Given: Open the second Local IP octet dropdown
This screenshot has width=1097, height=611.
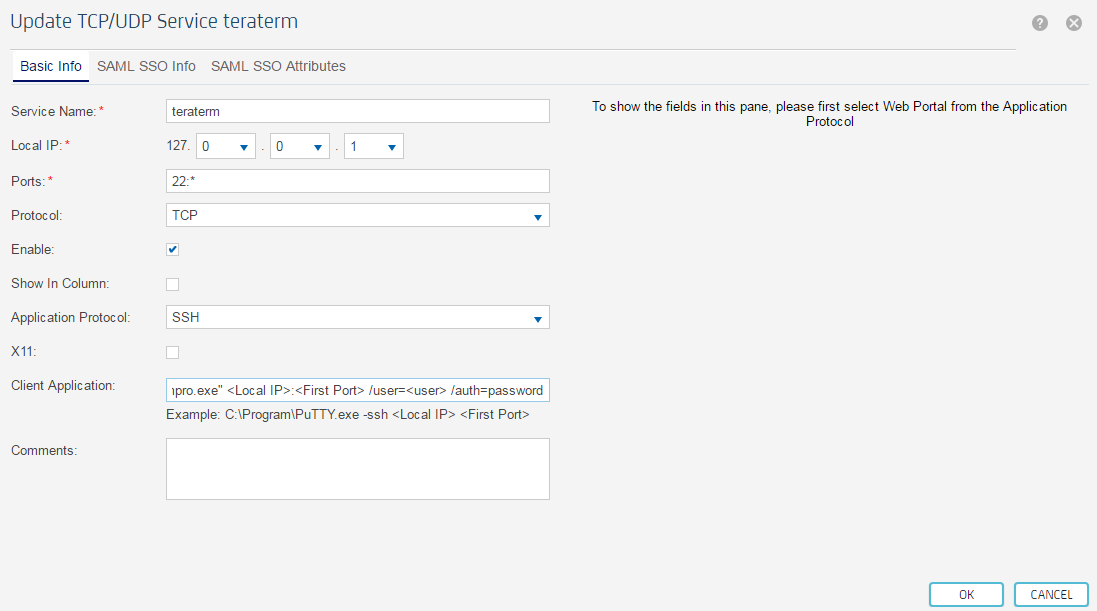Looking at the screenshot, I should [300, 147].
